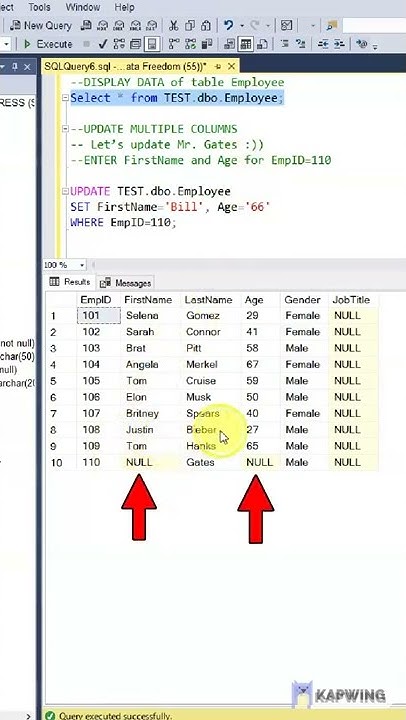Parse the query with checkmark icon
This screenshot has width=406, height=720.
tap(103, 45)
